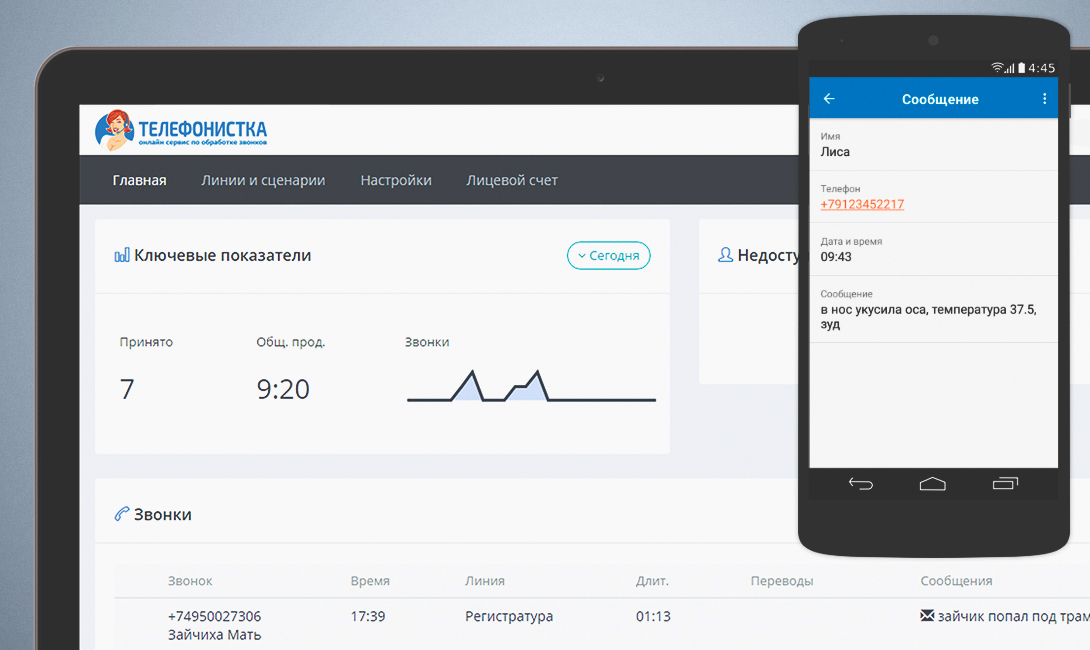
Task: Tap the cell signal icon on phone
Action: pos(1009,68)
